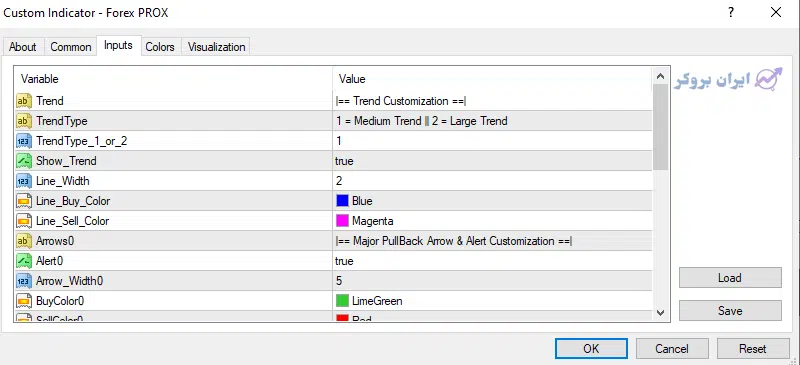Click the Magenta color swatch

click(342, 221)
